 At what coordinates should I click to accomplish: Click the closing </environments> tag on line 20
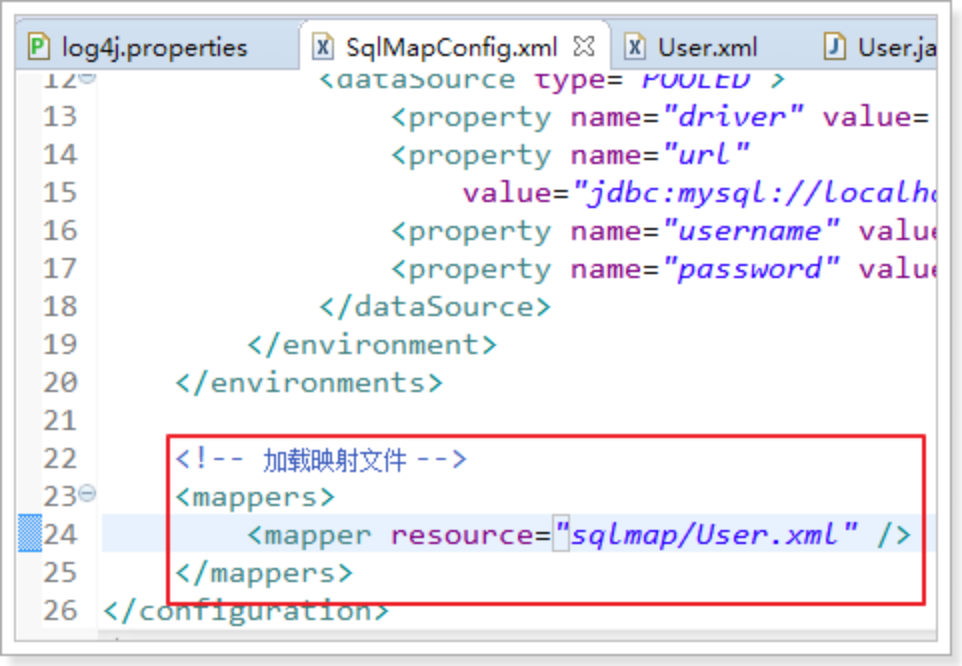(x=309, y=383)
